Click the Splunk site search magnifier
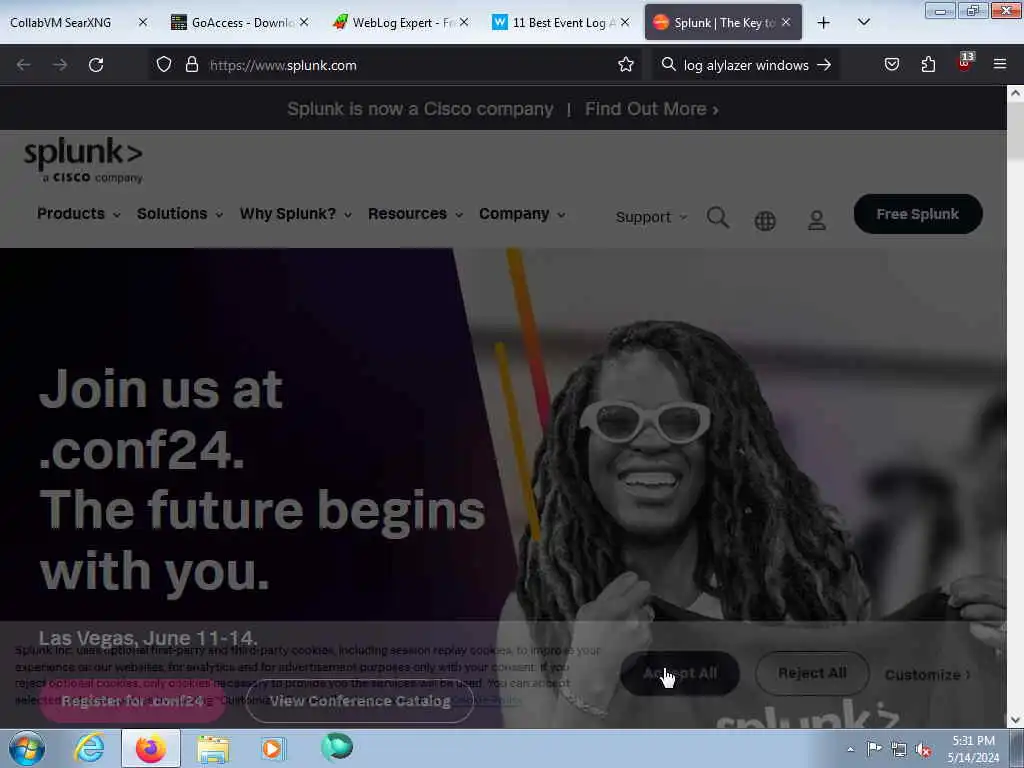 pos(718,217)
